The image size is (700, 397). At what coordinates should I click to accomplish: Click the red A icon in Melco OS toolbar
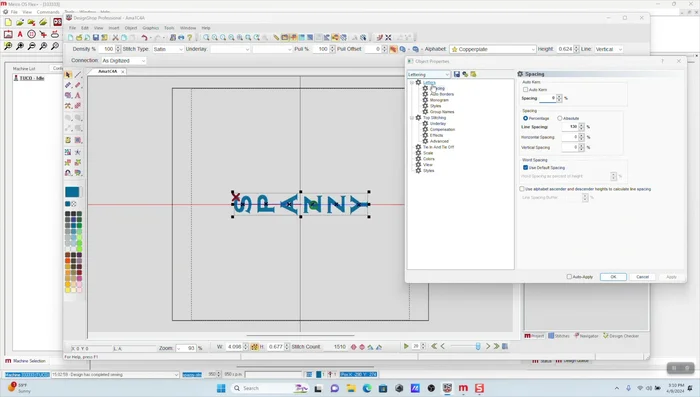click(x=20, y=34)
